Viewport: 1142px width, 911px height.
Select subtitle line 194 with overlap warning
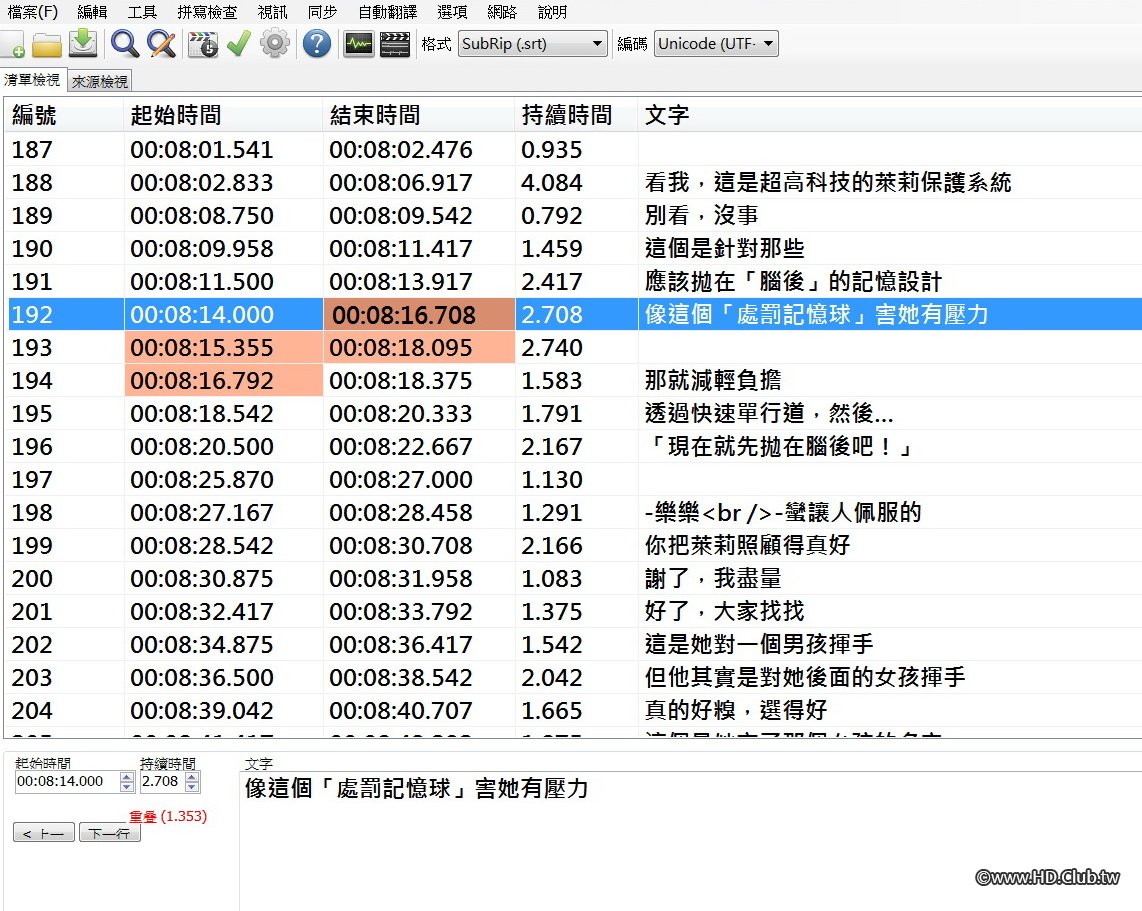(400, 379)
